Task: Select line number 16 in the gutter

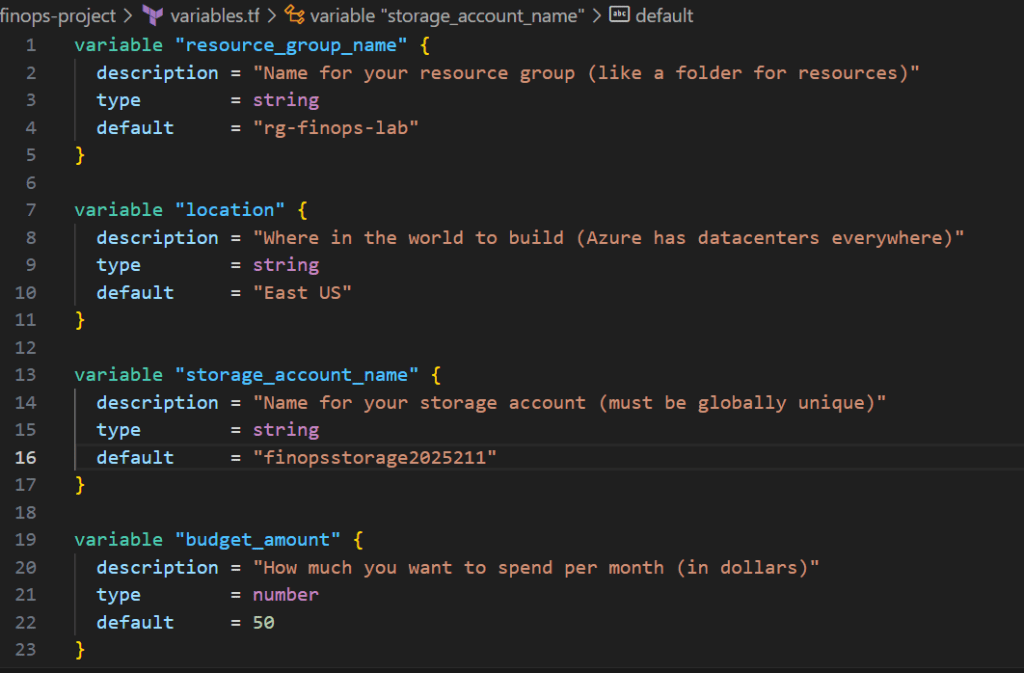Action: (x=26, y=457)
